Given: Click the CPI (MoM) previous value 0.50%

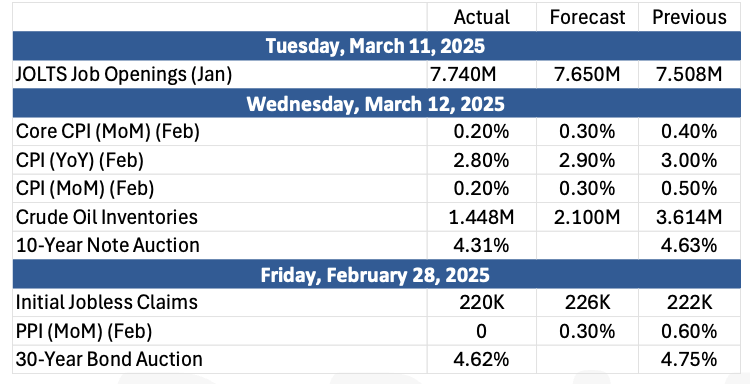Looking at the screenshot, I should click(689, 189).
